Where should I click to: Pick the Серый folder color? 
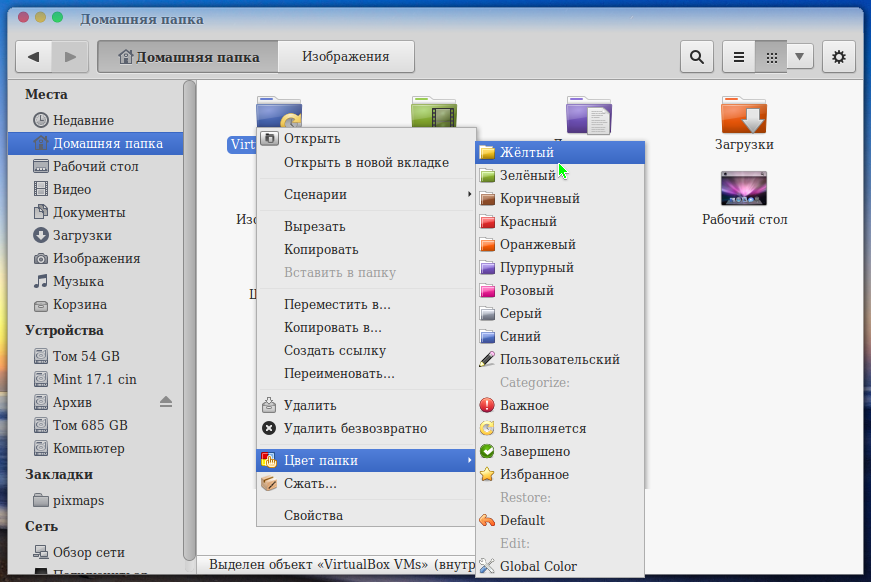pyautogui.click(x=560, y=314)
